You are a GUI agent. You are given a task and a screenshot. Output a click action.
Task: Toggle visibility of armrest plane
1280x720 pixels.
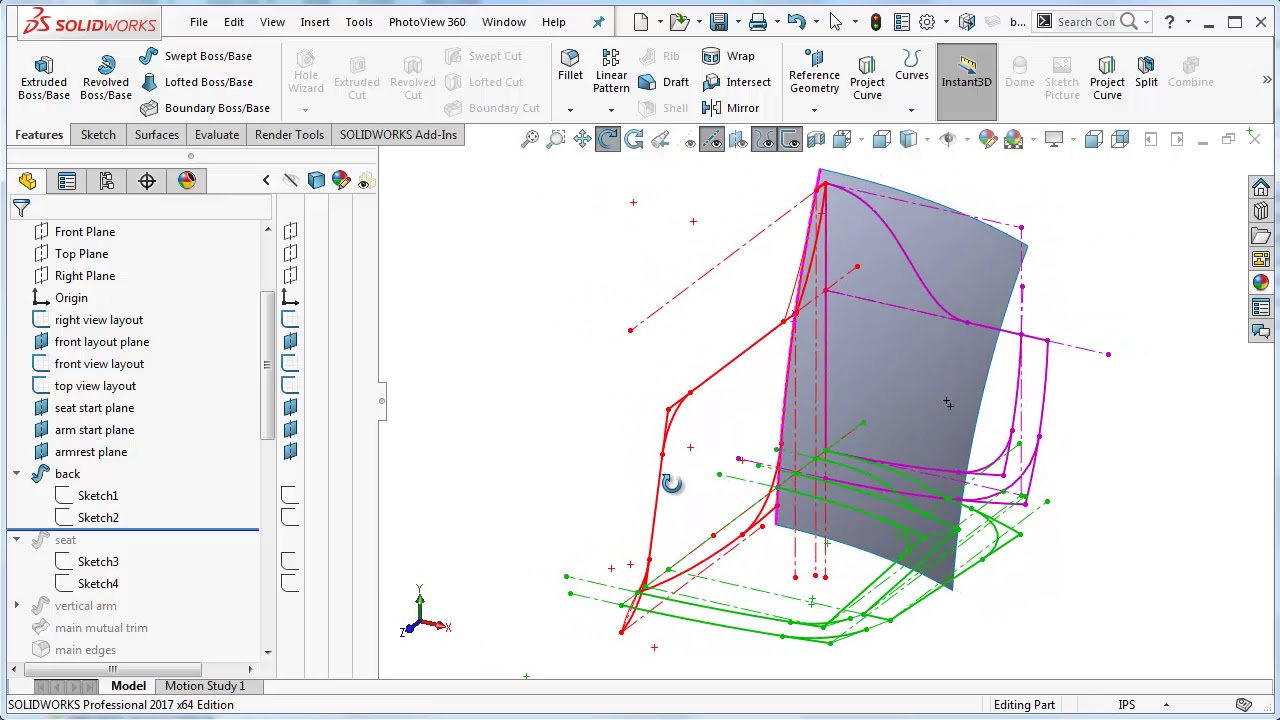click(x=290, y=451)
